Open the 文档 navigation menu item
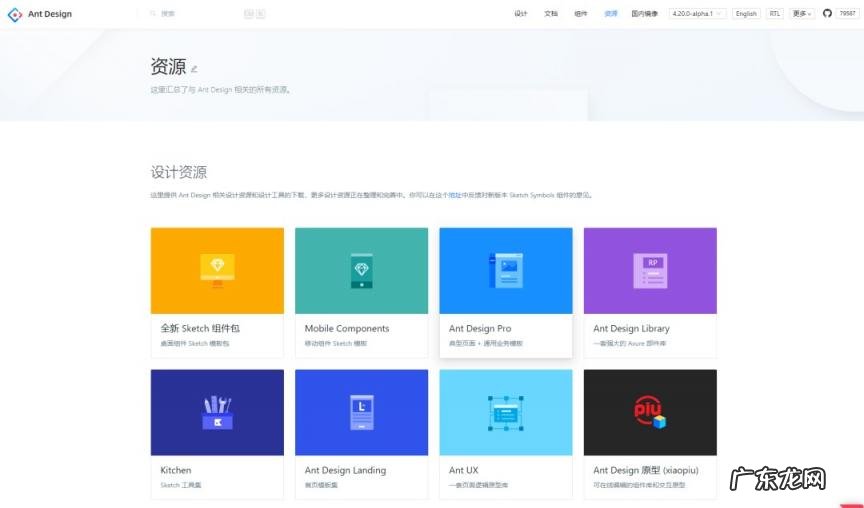The width and height of the screenshot is (864, 508). click(551, 14)
